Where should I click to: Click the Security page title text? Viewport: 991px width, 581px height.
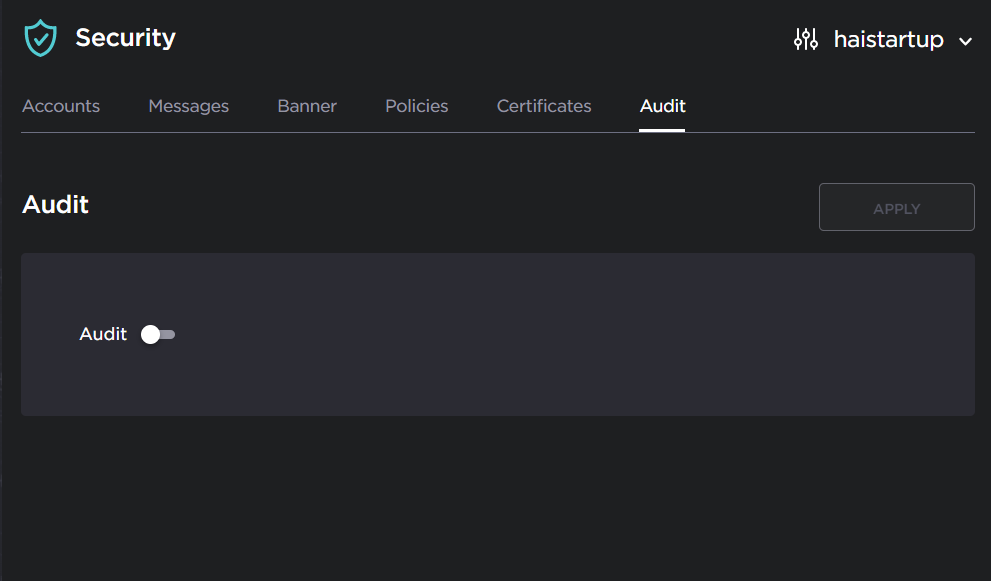(x=125, y=38)
